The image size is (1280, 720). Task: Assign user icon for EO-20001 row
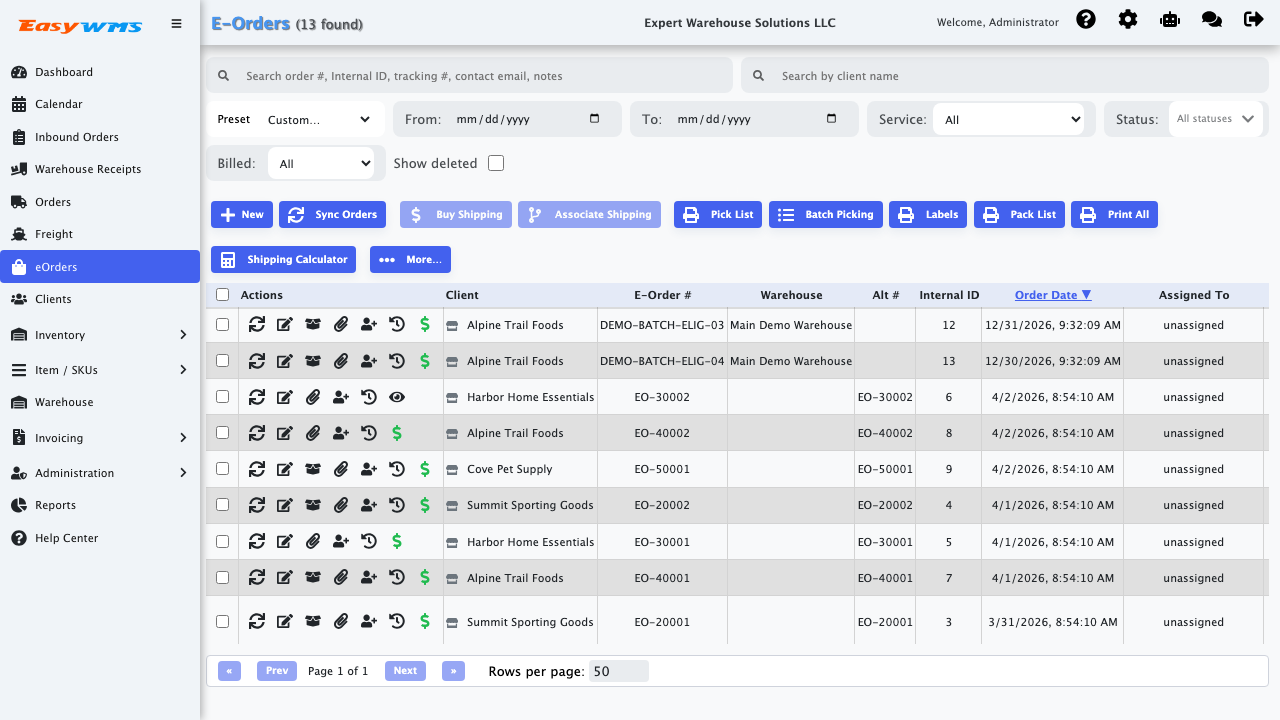(x=369, y=622)
